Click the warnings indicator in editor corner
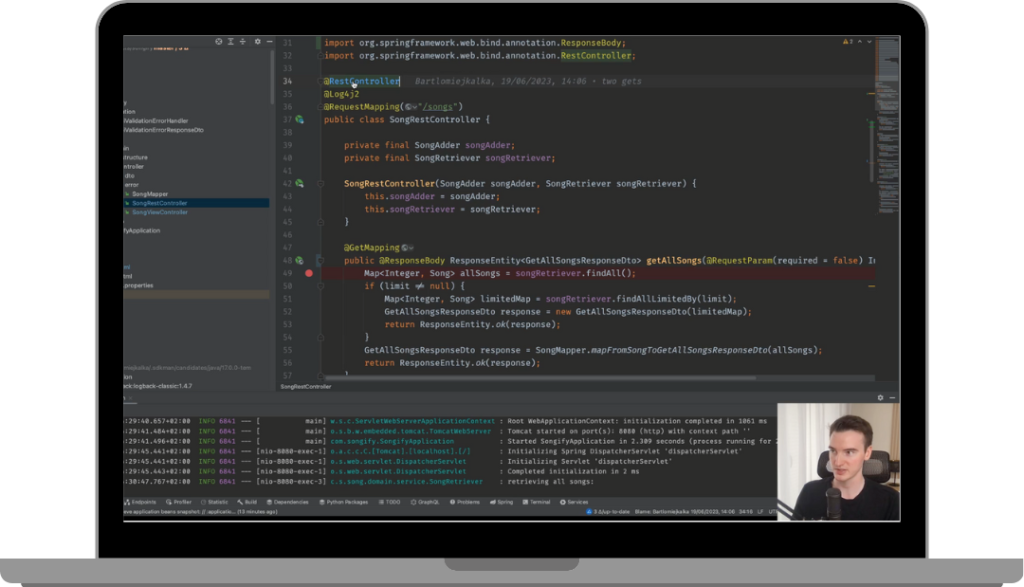 pos(848,42)
